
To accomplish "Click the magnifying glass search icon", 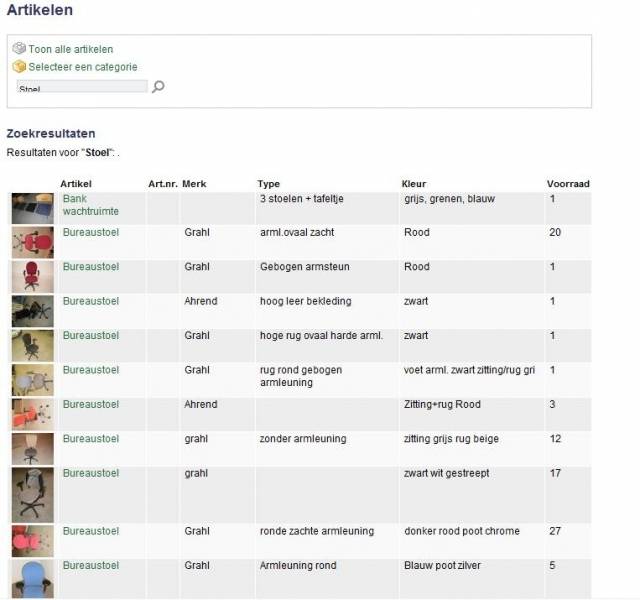I will pos(158,87).
